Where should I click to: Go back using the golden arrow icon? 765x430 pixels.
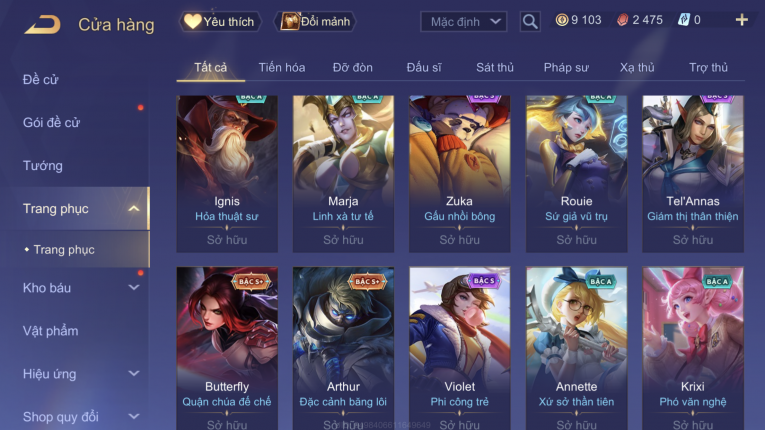point(42,24)
